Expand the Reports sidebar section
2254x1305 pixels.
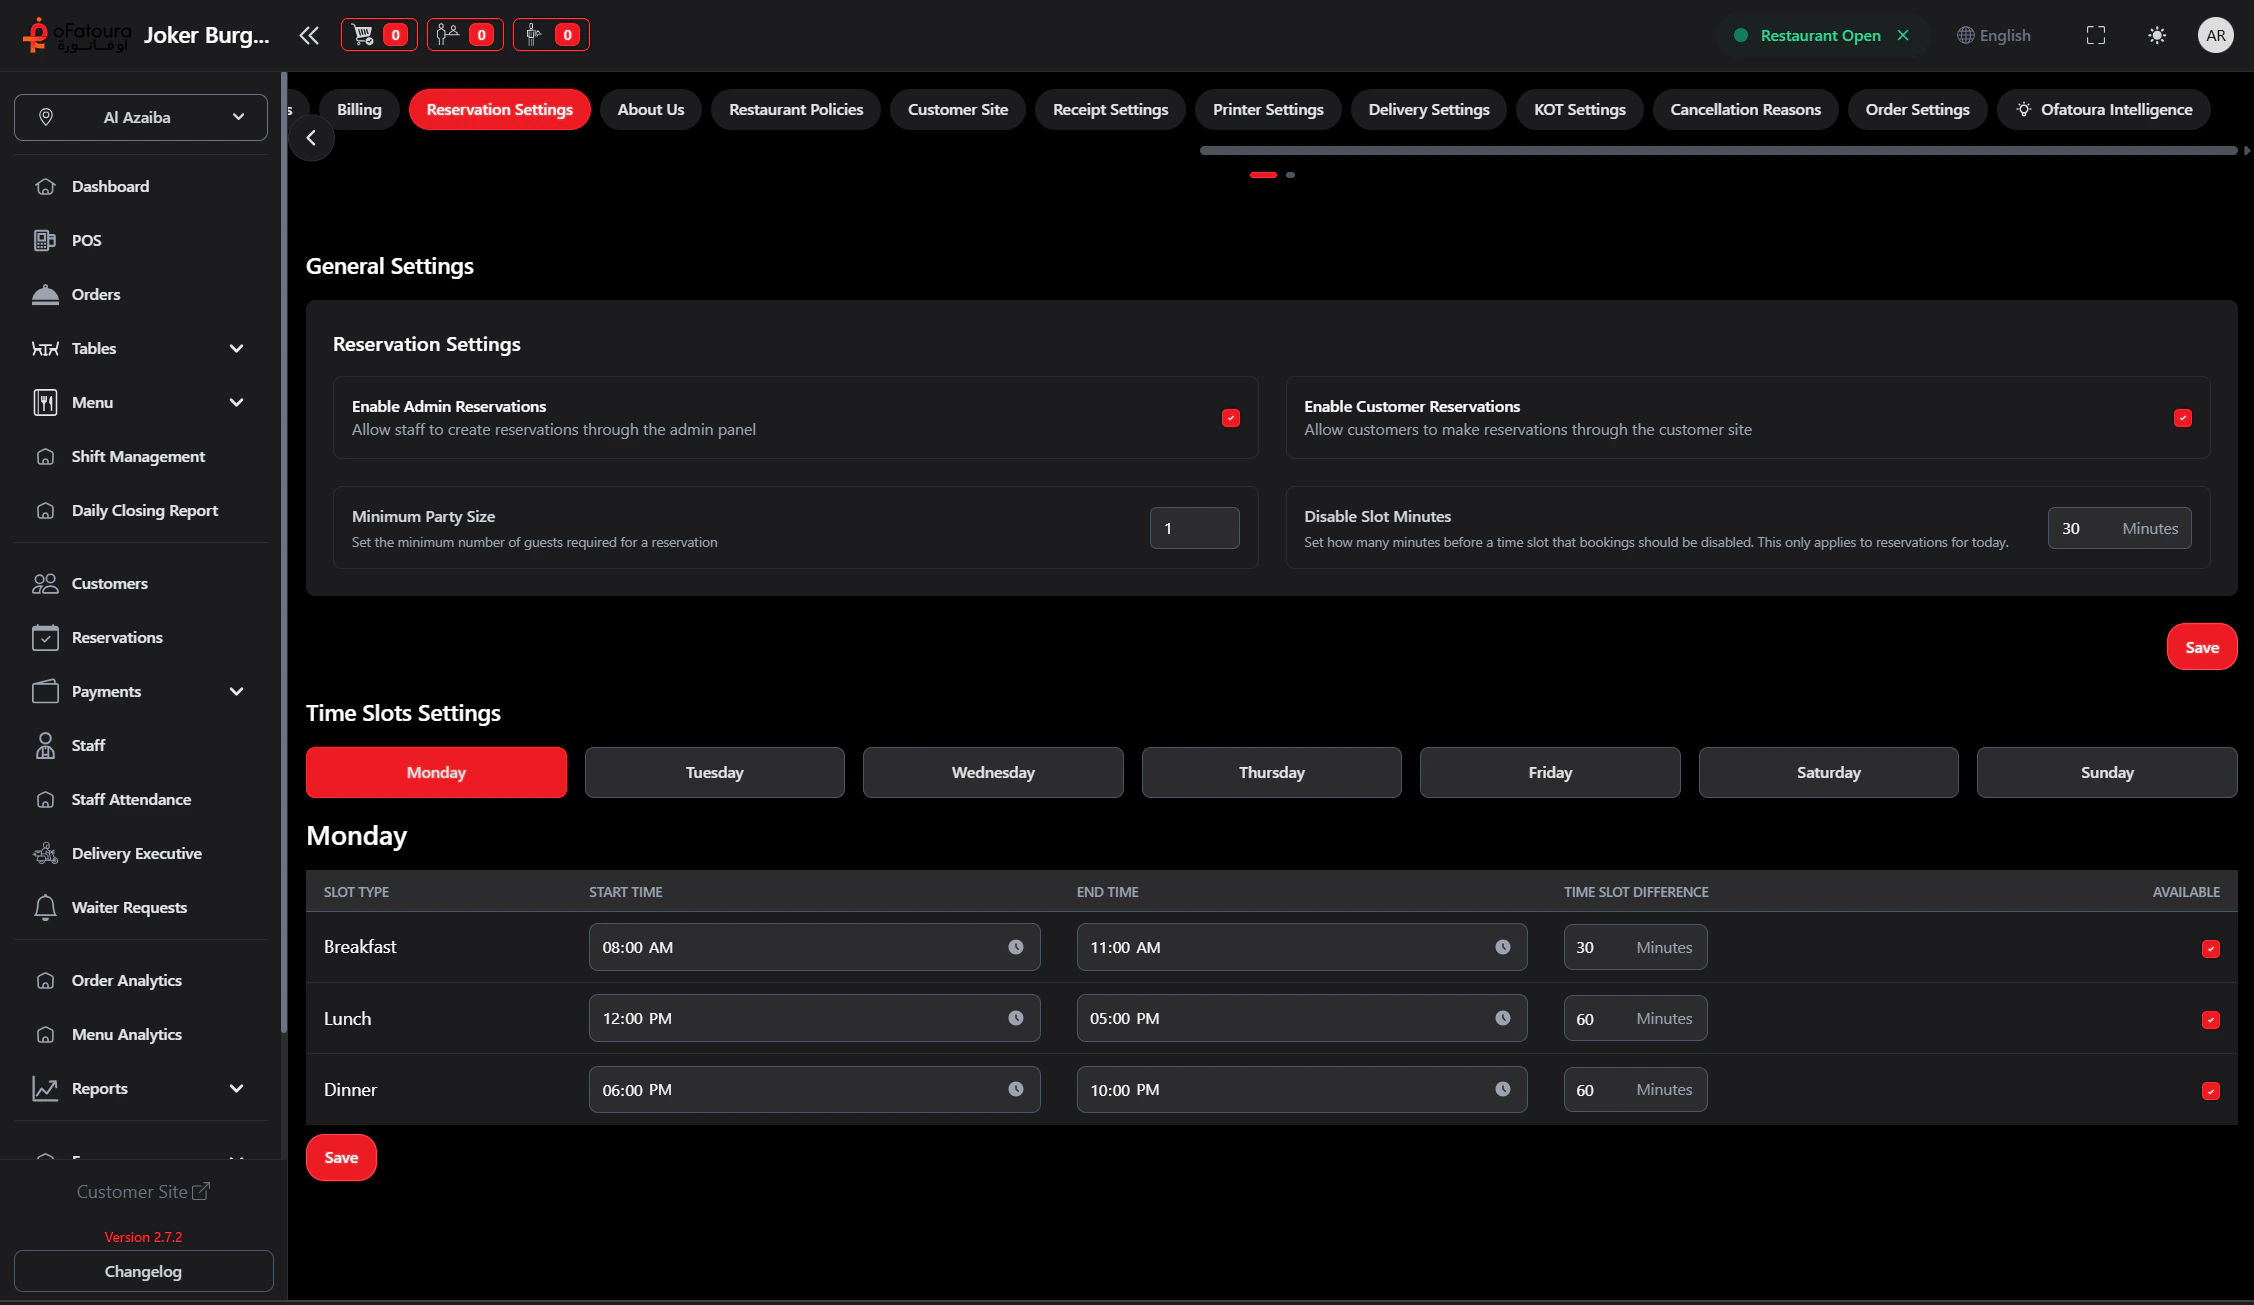click(x=236, y=1088)
